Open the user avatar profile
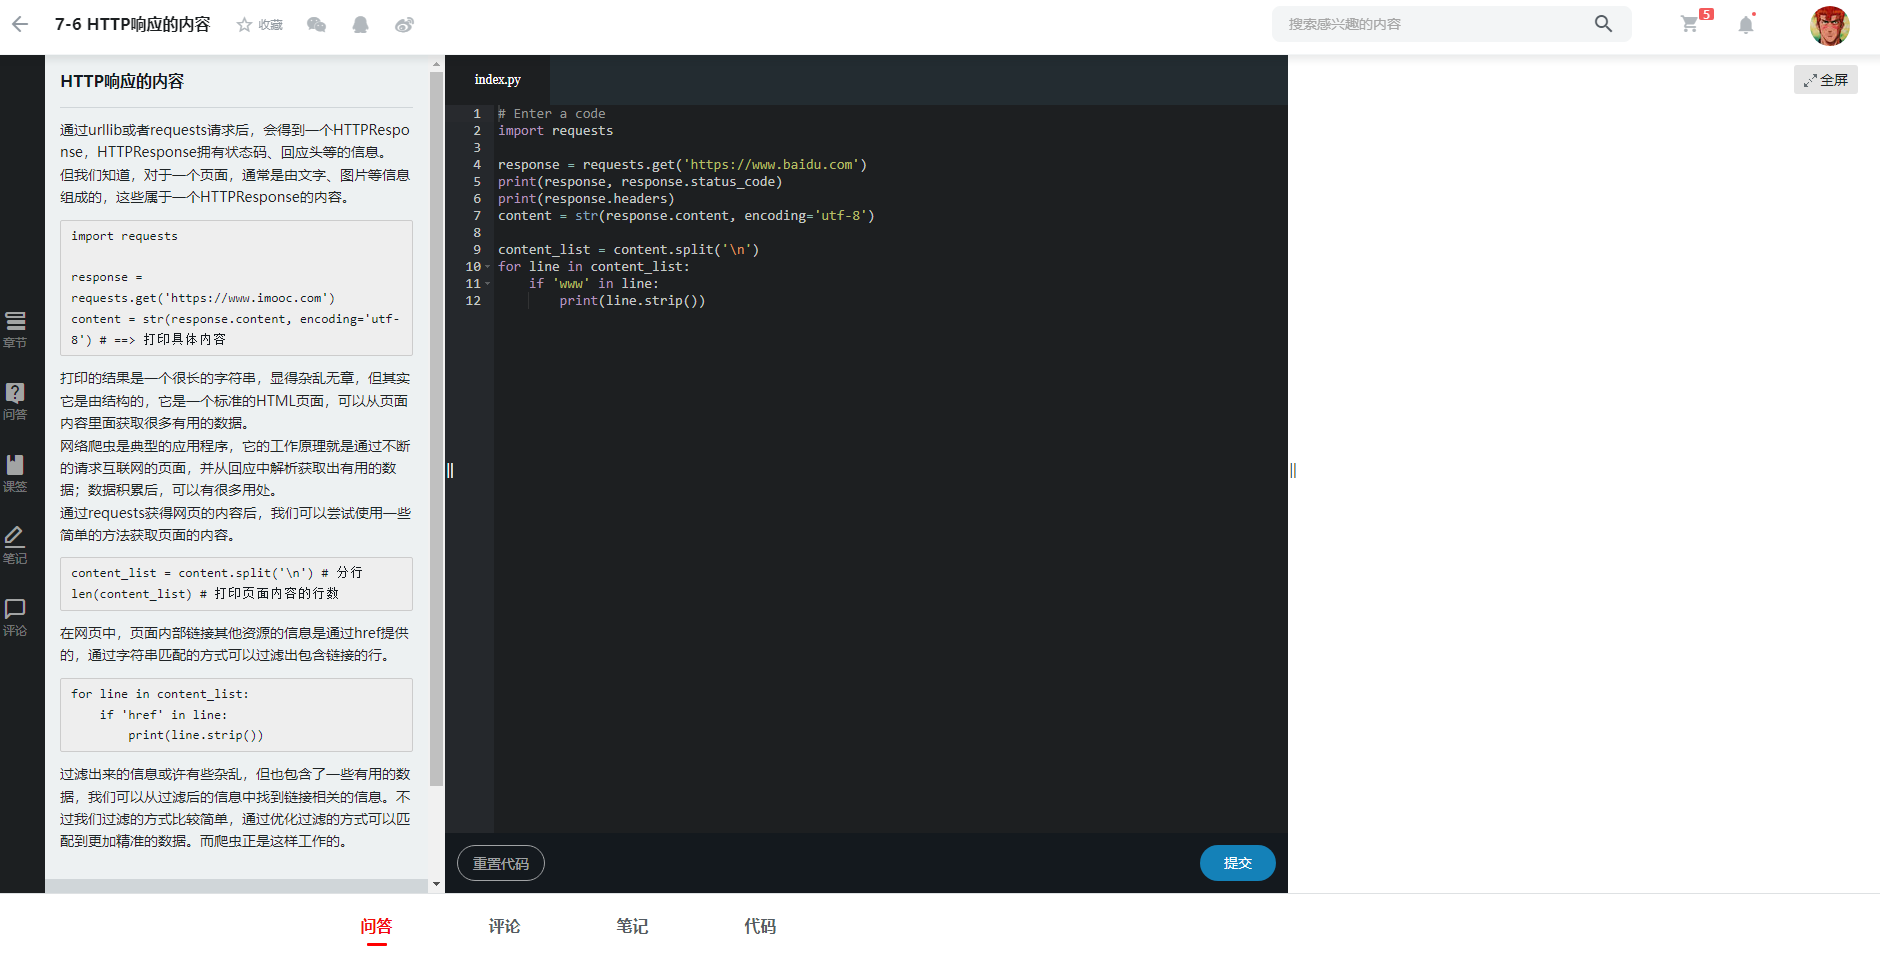The width and height of the screenshot is (1880, 959). (x=1829, y=25)
